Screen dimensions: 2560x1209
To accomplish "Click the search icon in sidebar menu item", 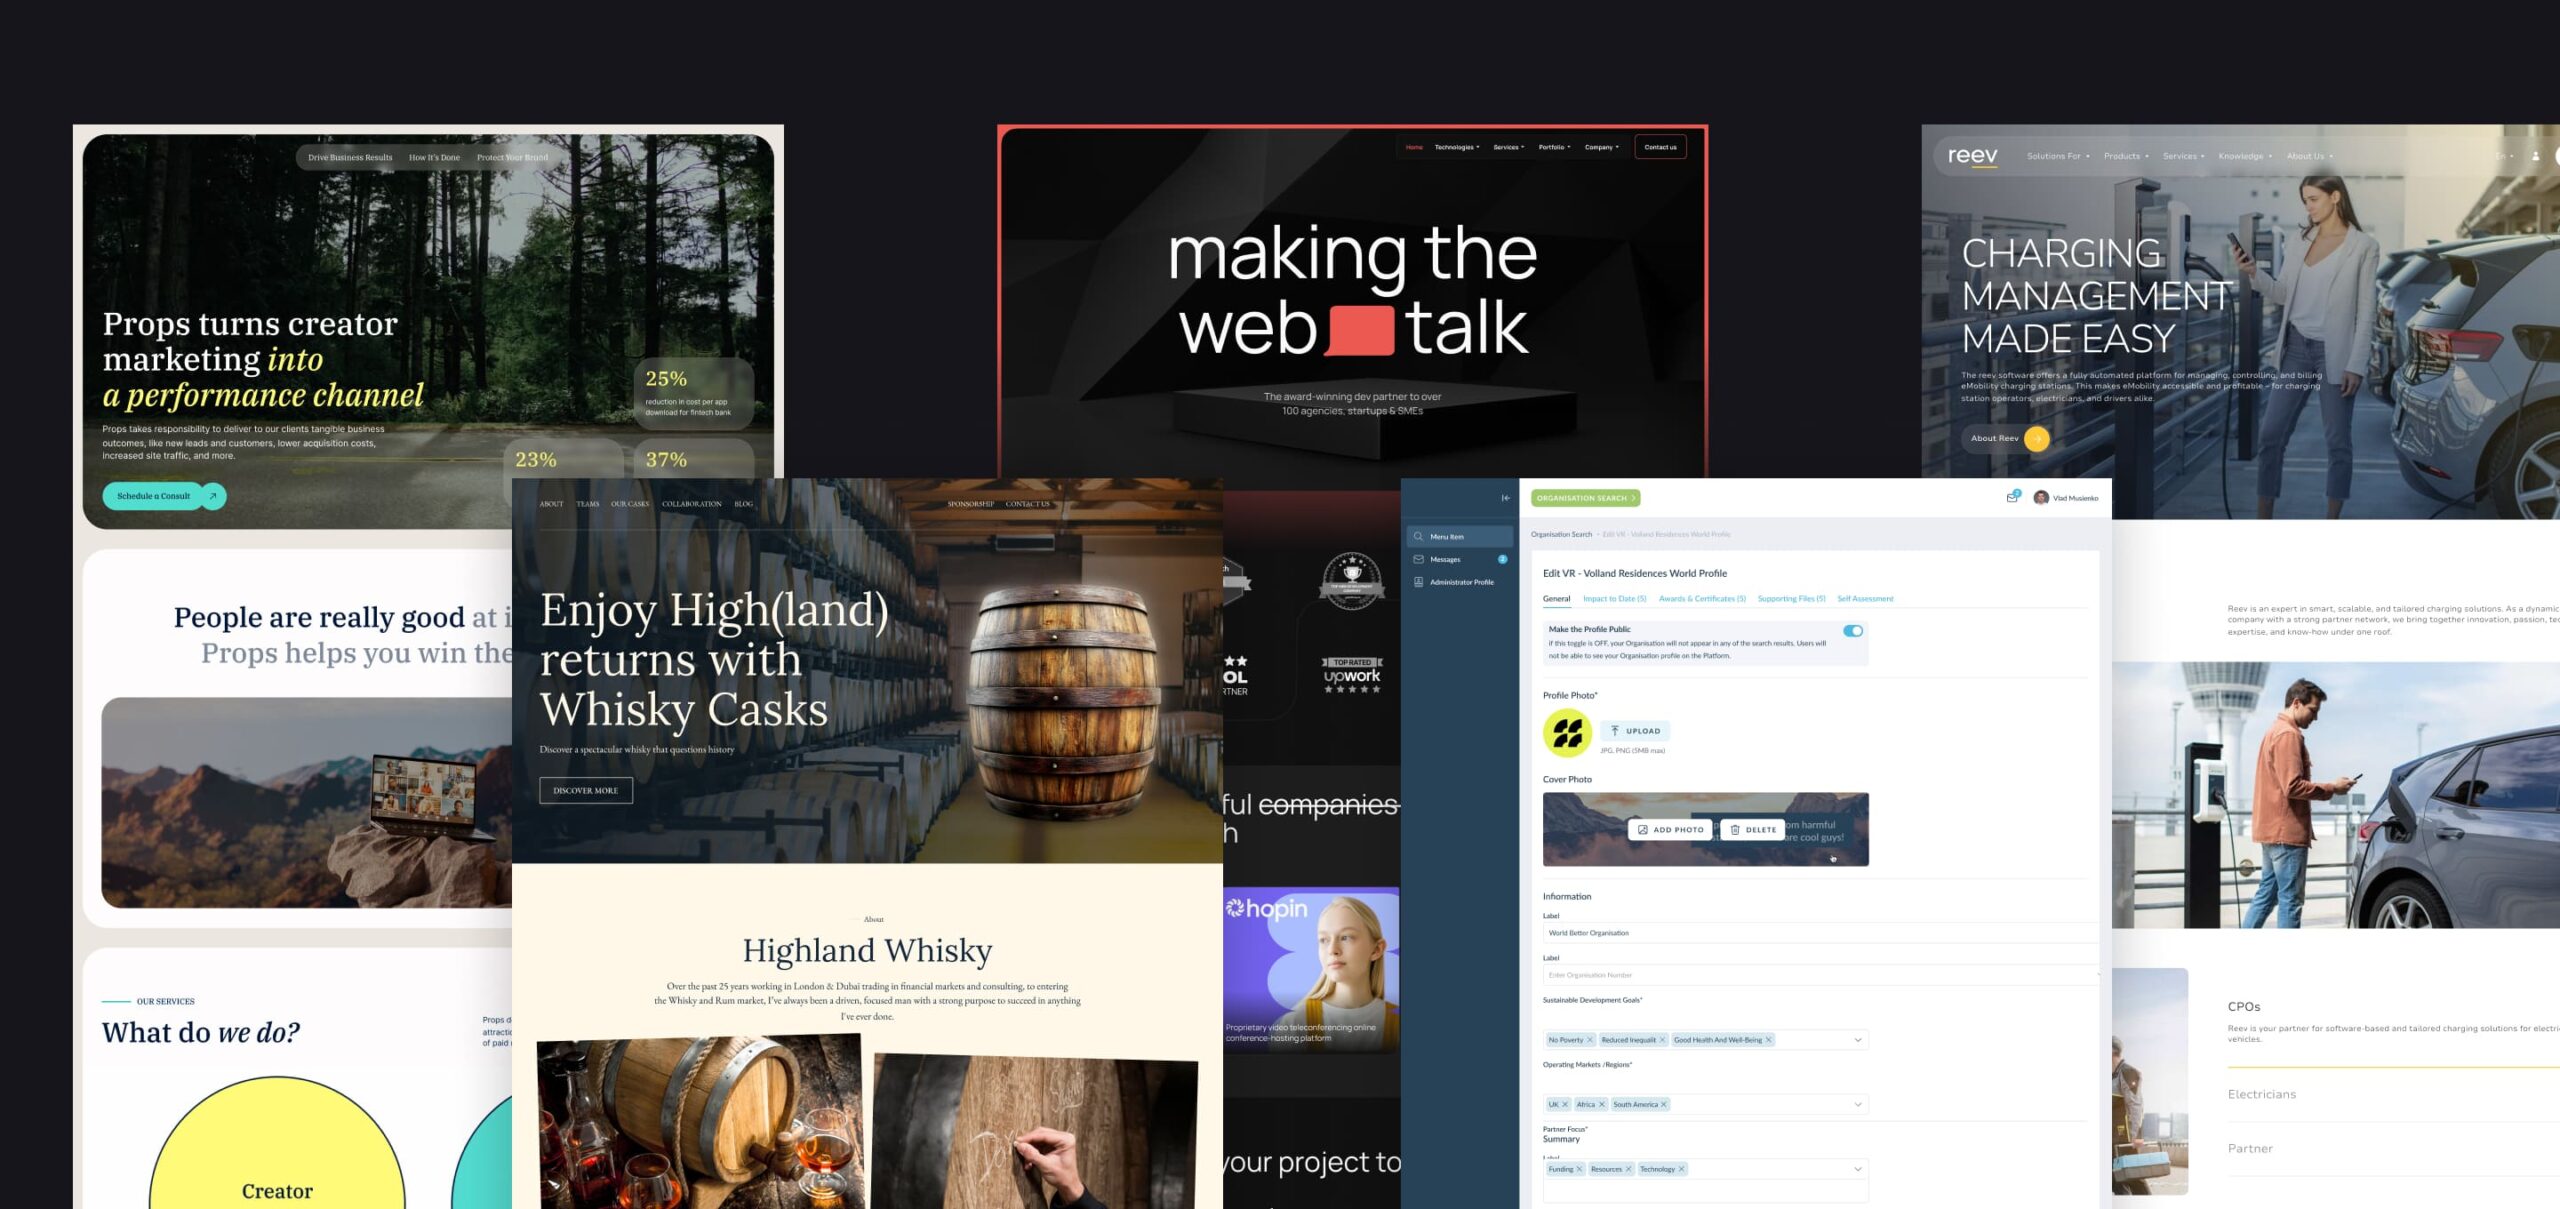I will click(1418, 537).
